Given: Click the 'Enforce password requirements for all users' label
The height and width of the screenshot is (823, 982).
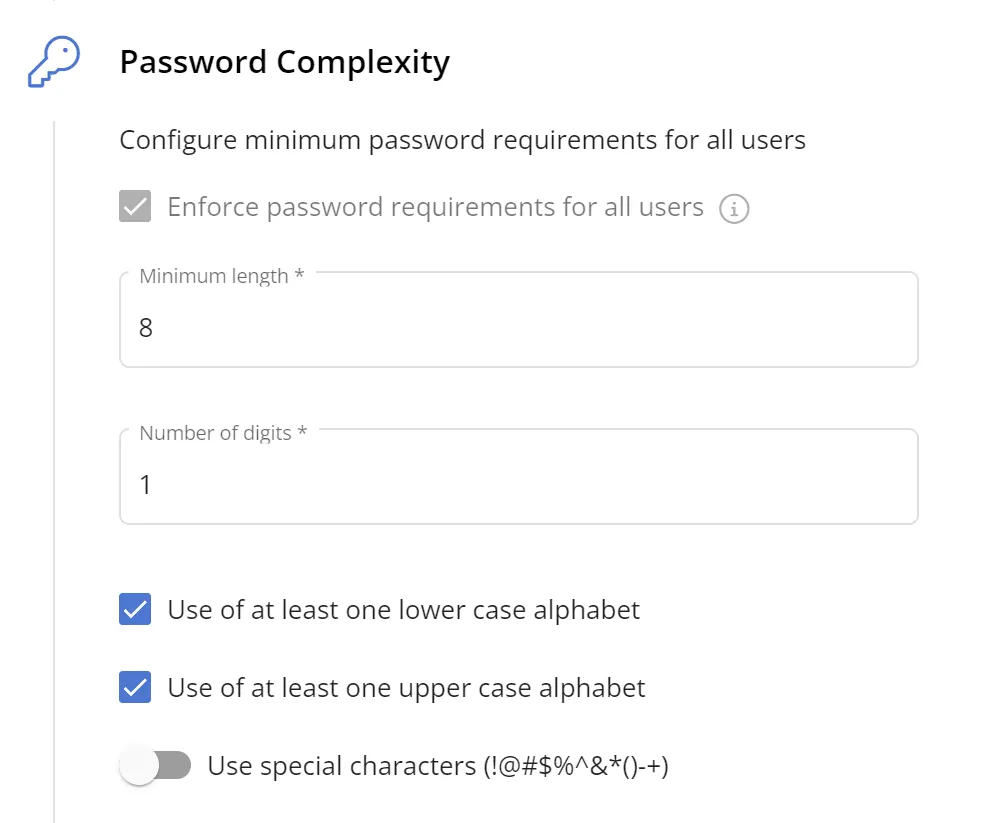Looking at the screenshot, I should point(435,208).
